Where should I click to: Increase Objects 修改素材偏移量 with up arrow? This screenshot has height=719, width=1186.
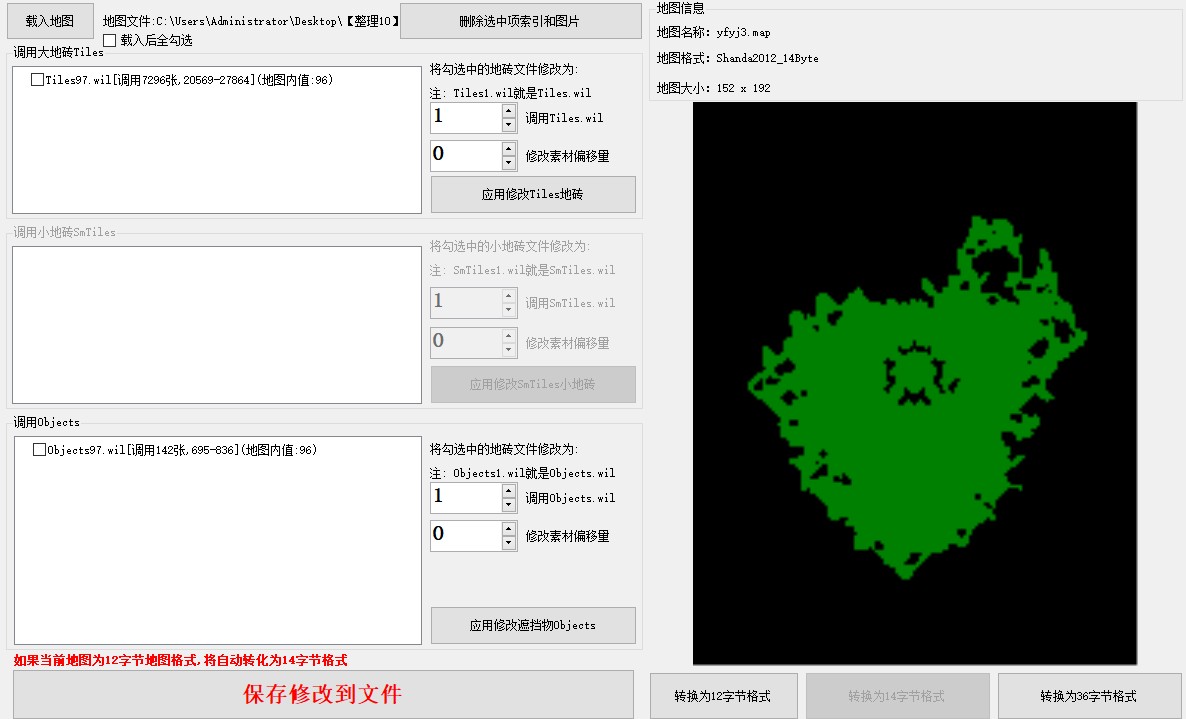point(509,529)
